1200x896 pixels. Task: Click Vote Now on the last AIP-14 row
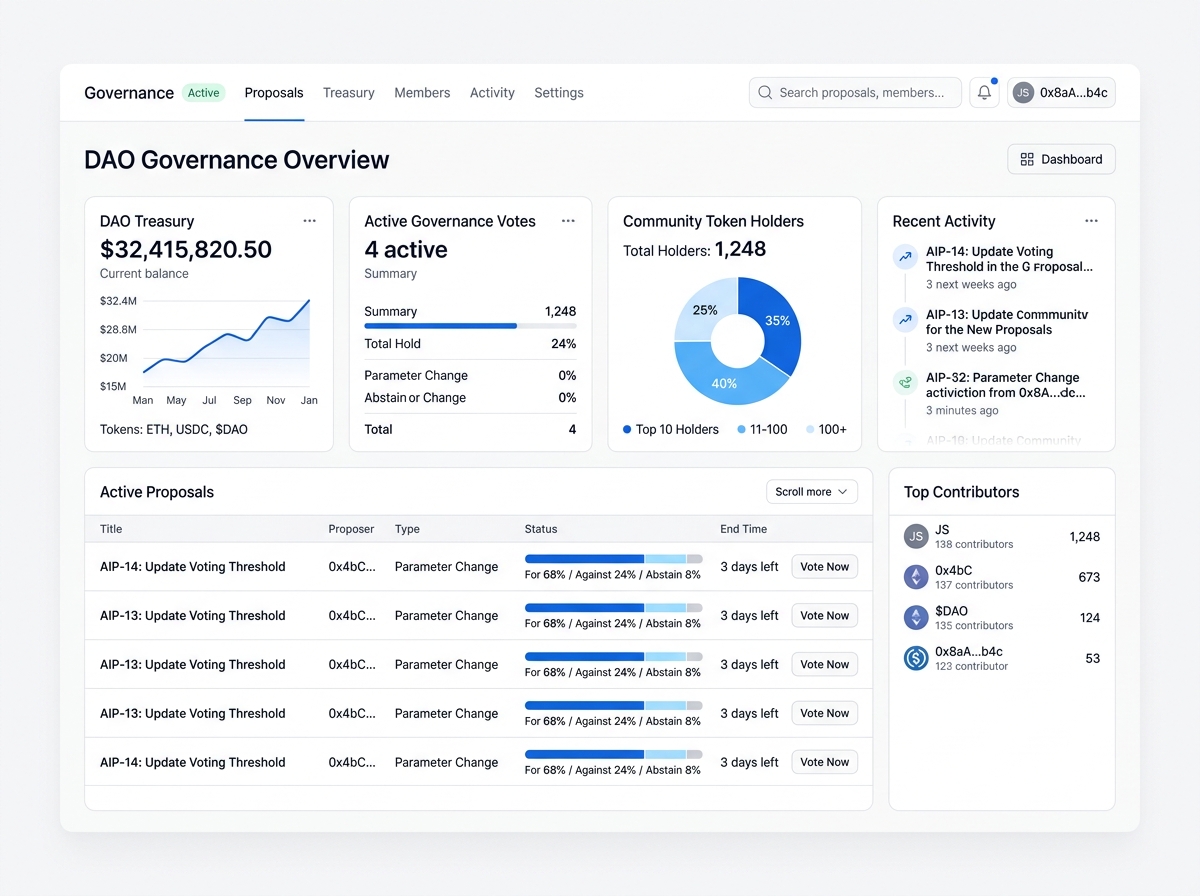pos(824,762)
